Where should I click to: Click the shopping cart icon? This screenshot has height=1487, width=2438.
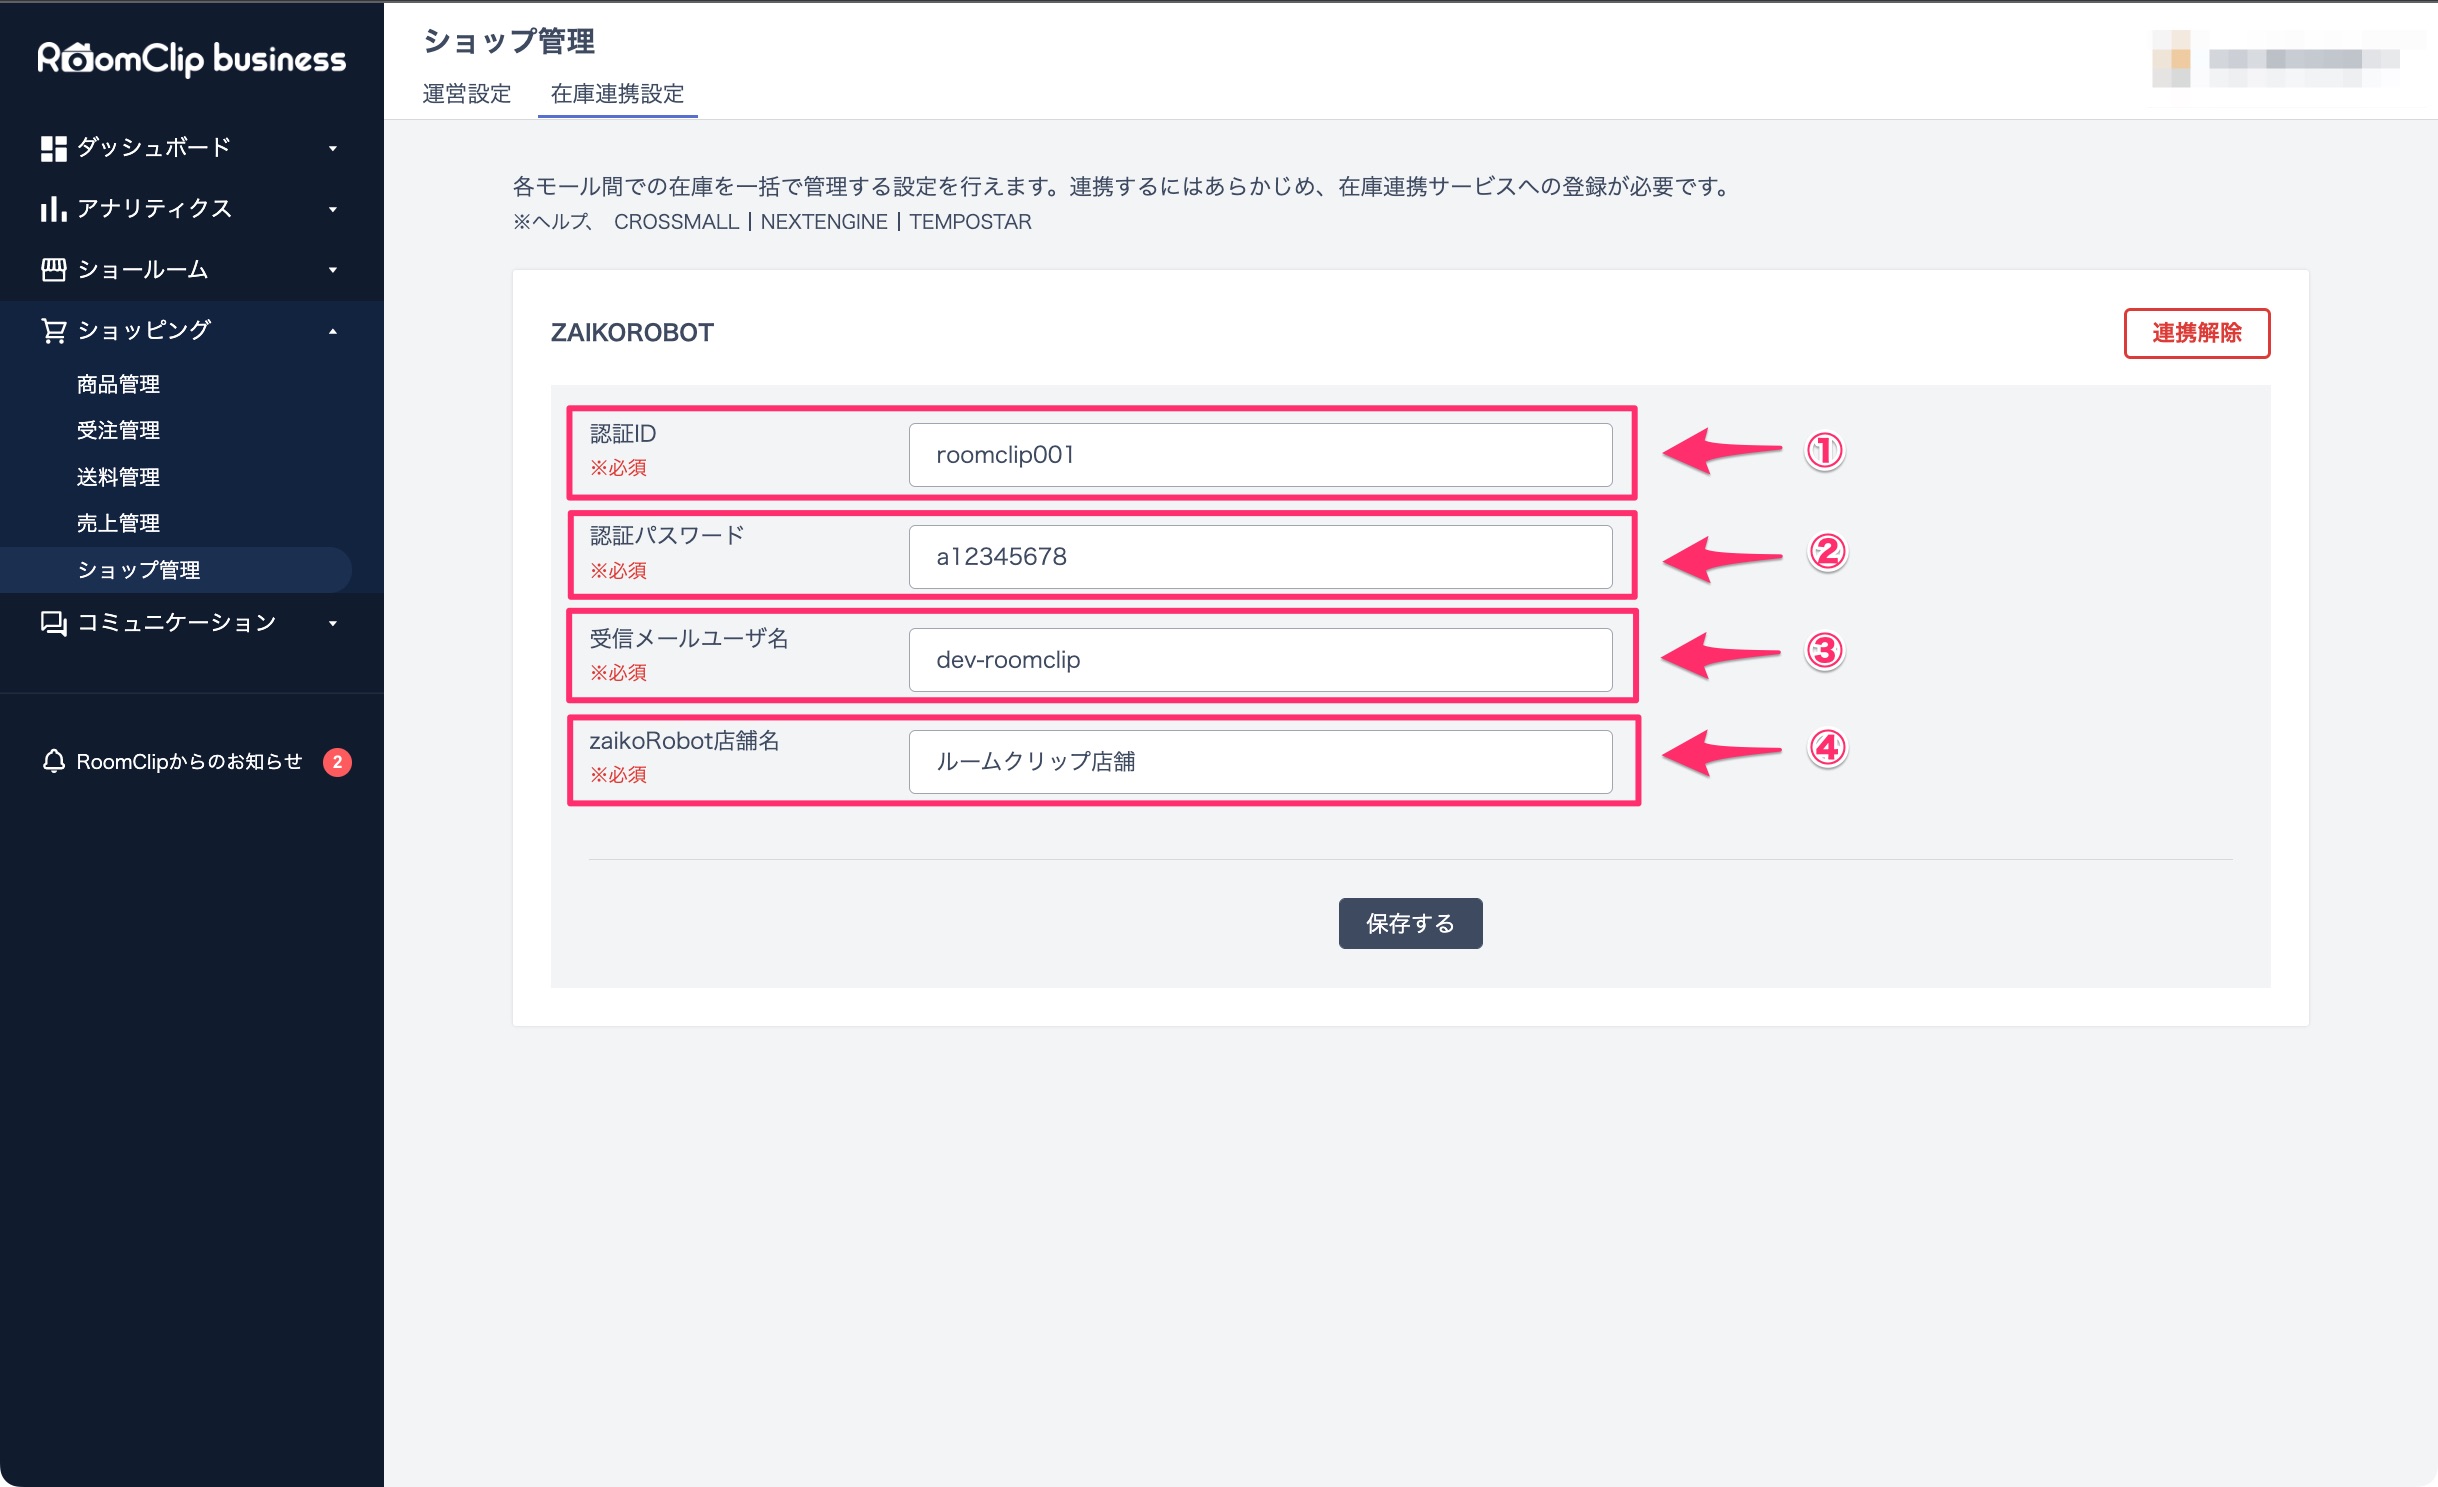(x=53, y=331)
